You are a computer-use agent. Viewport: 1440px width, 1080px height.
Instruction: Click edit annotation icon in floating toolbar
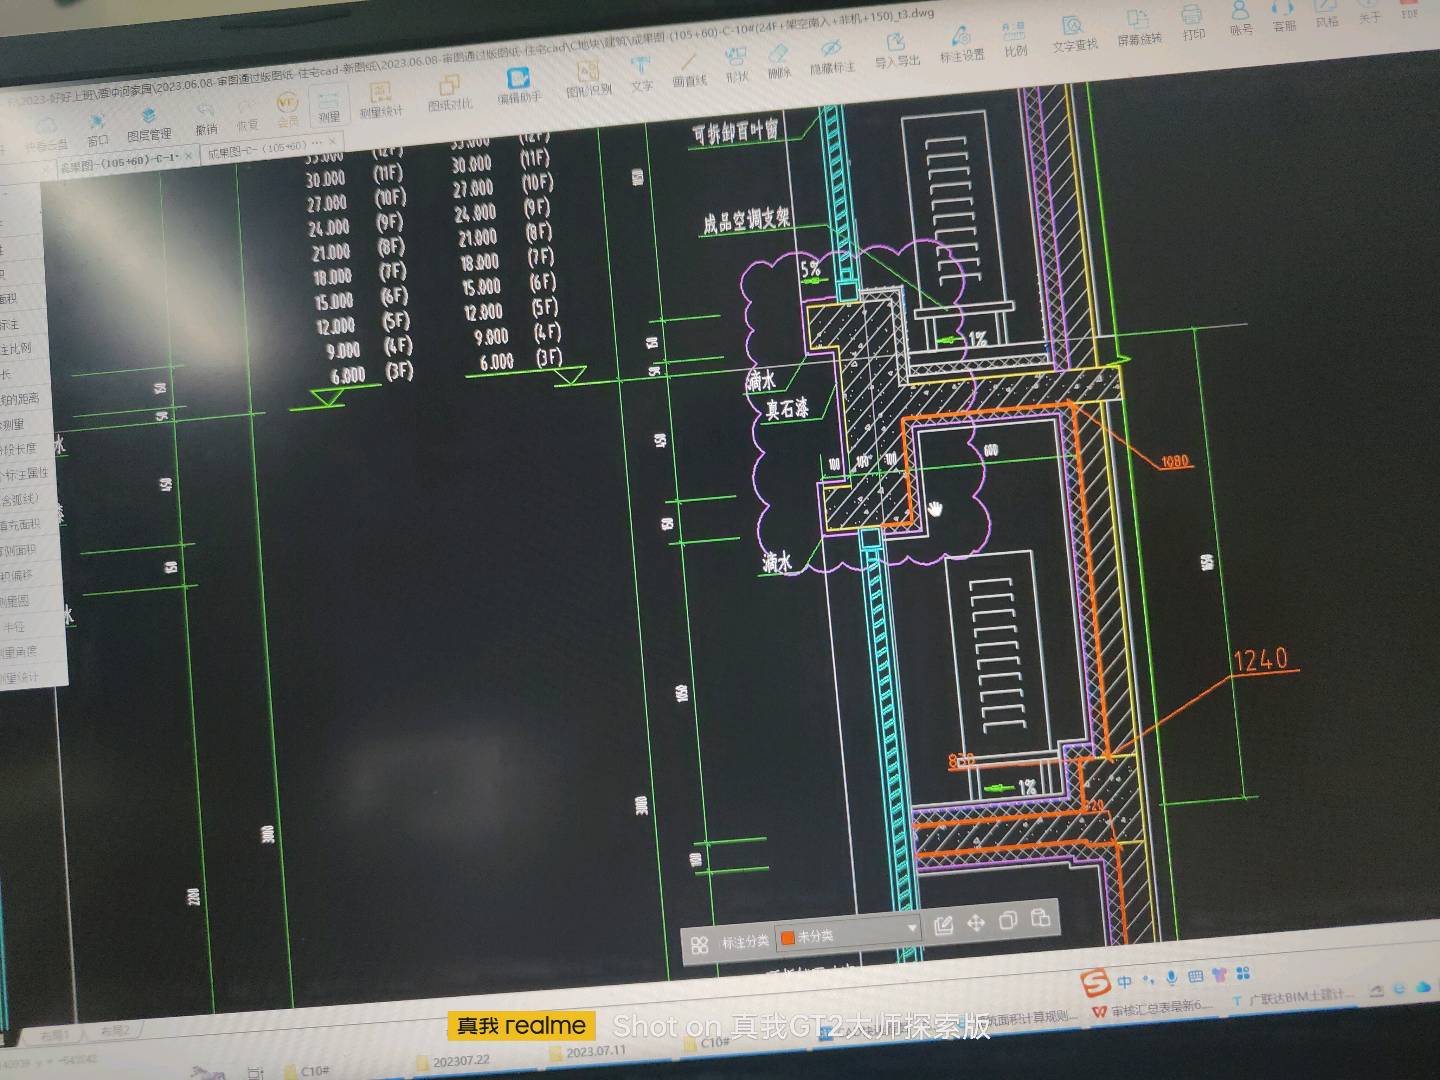[942, 925]
